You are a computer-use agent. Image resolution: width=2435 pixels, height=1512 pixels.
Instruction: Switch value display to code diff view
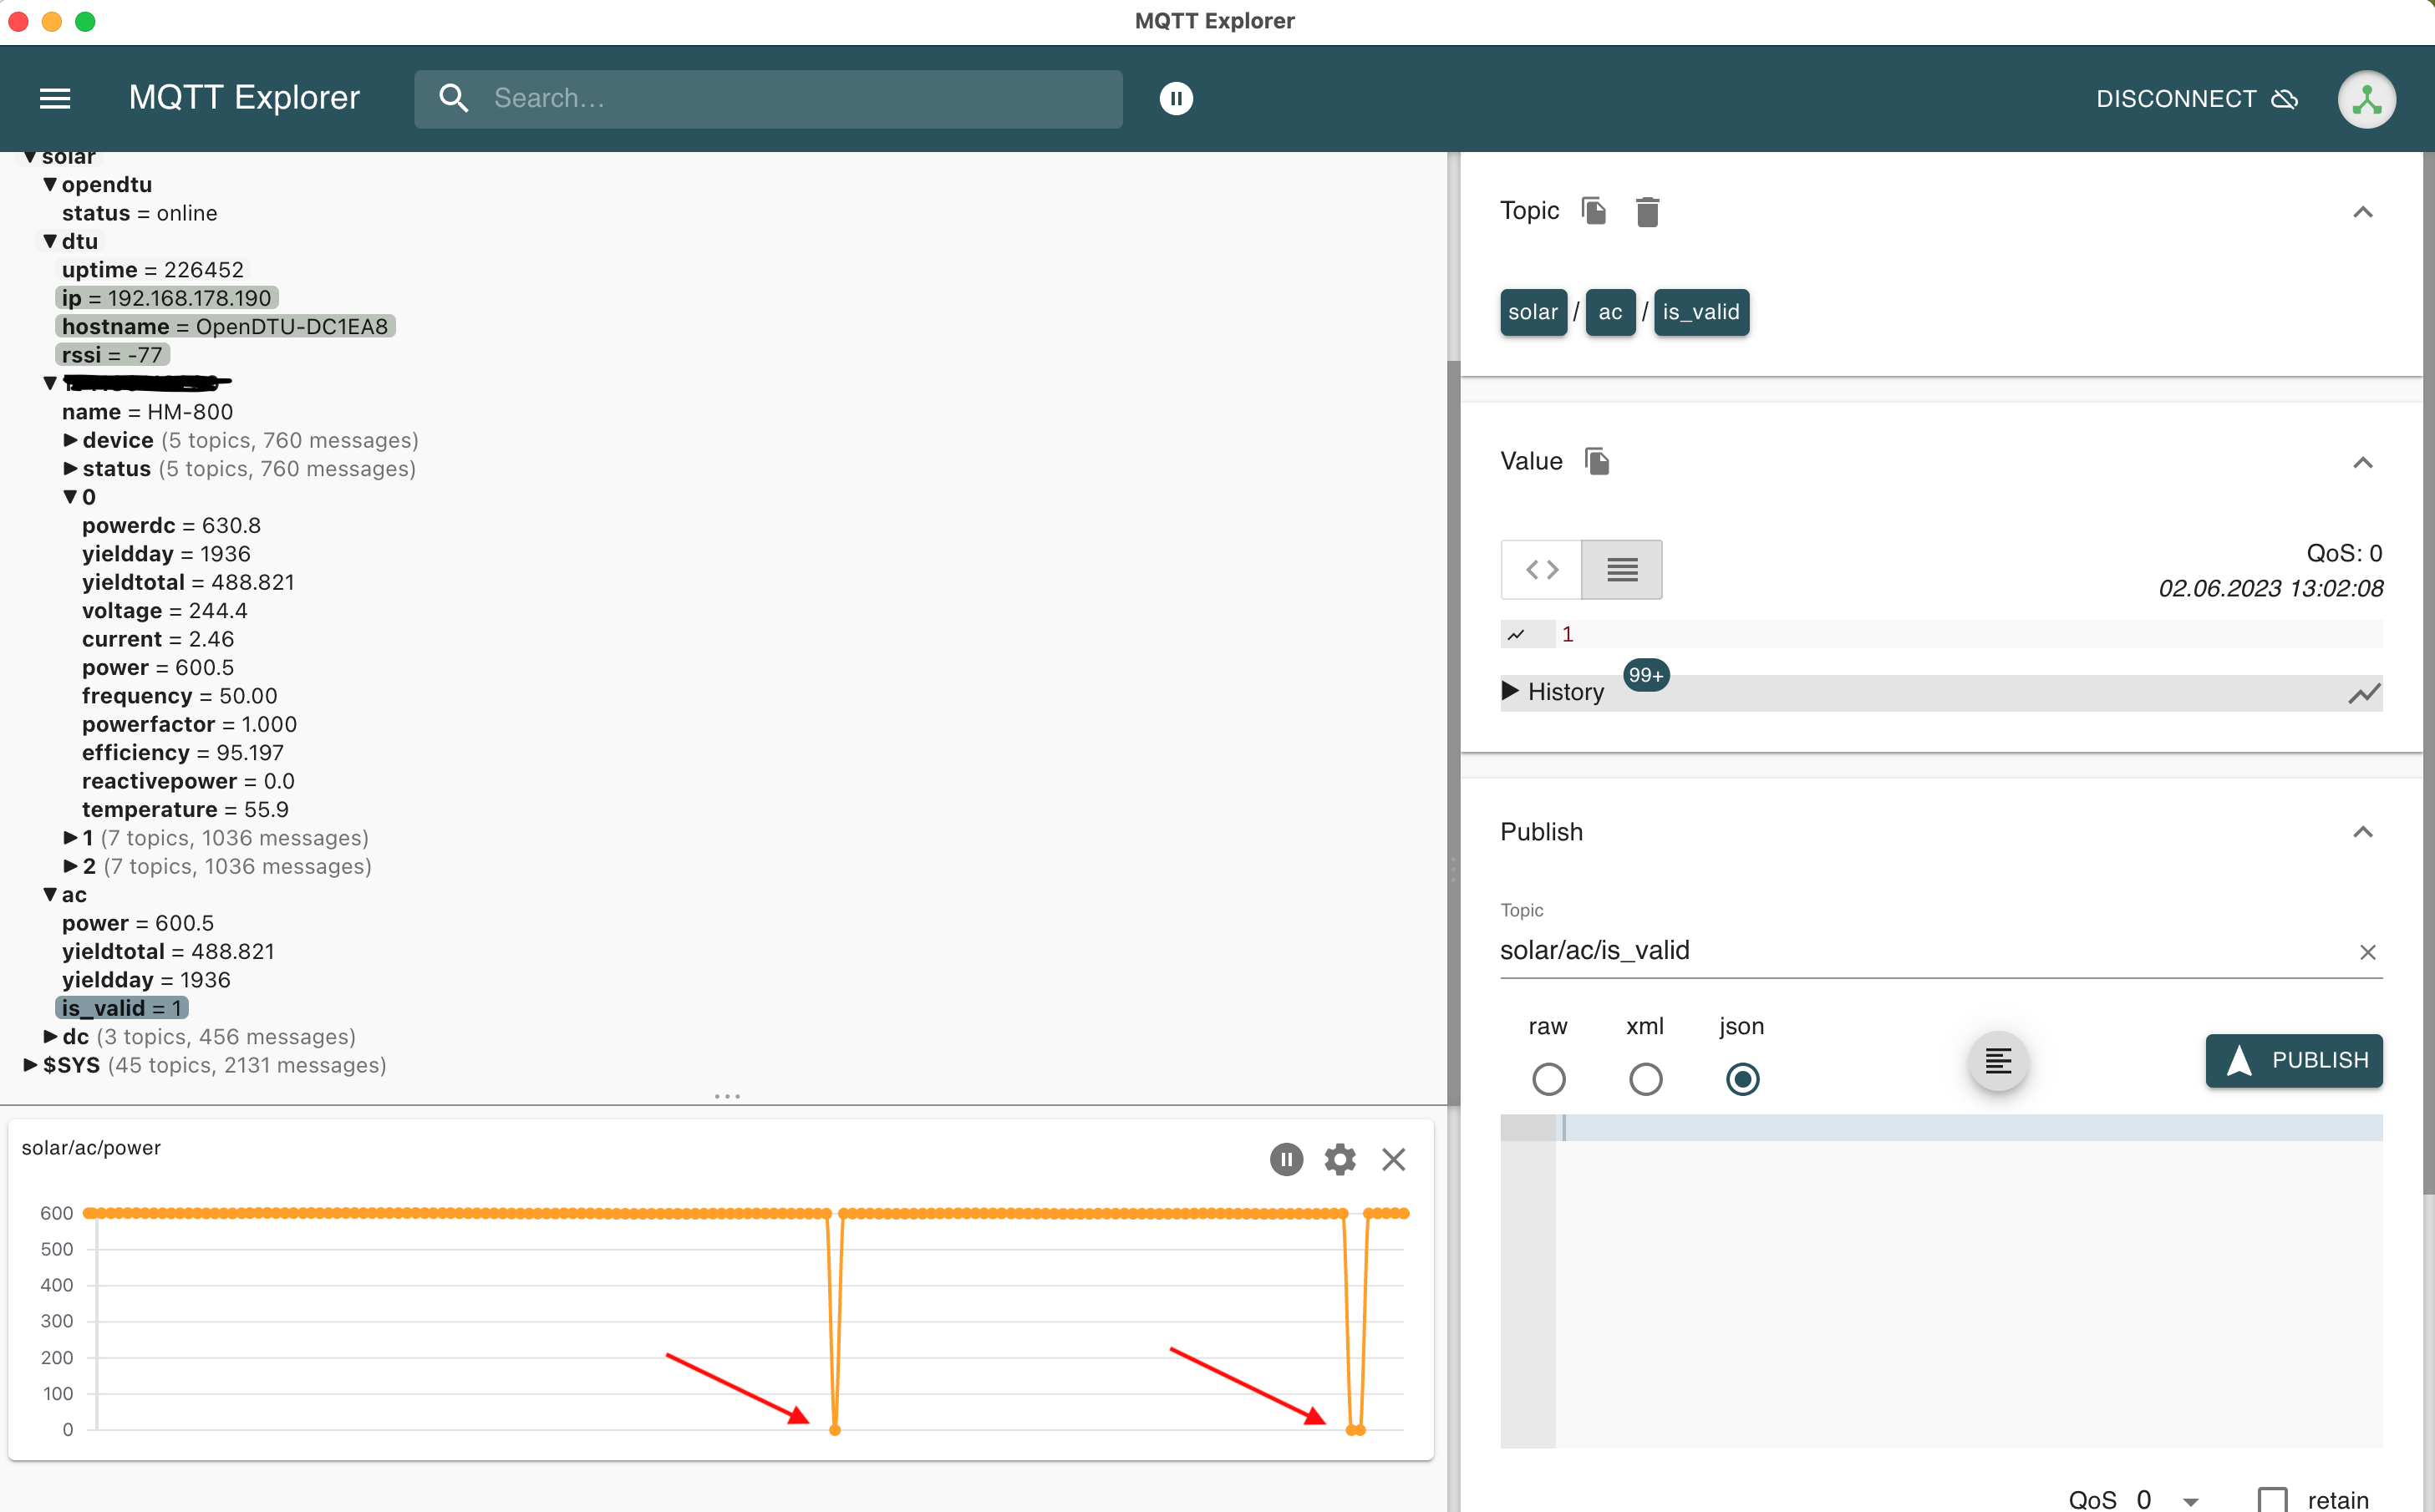click(1541, 569)
